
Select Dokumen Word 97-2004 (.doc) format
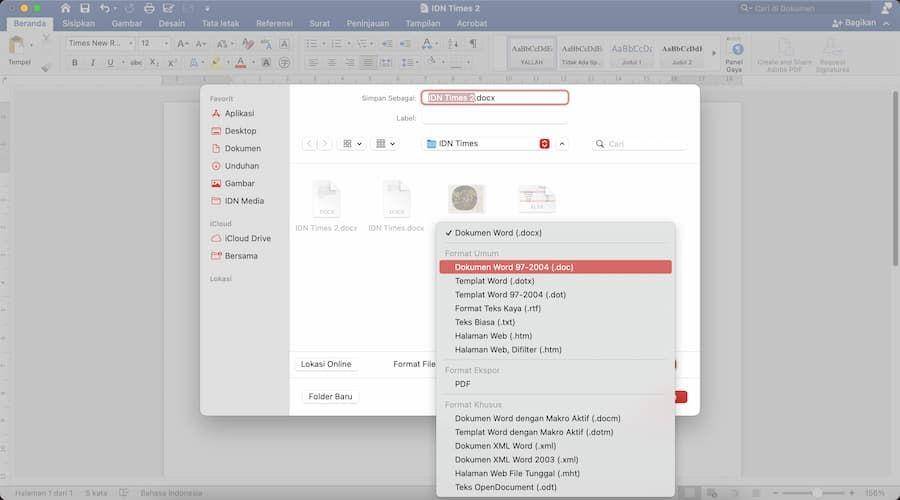click(x=555, y=267)
